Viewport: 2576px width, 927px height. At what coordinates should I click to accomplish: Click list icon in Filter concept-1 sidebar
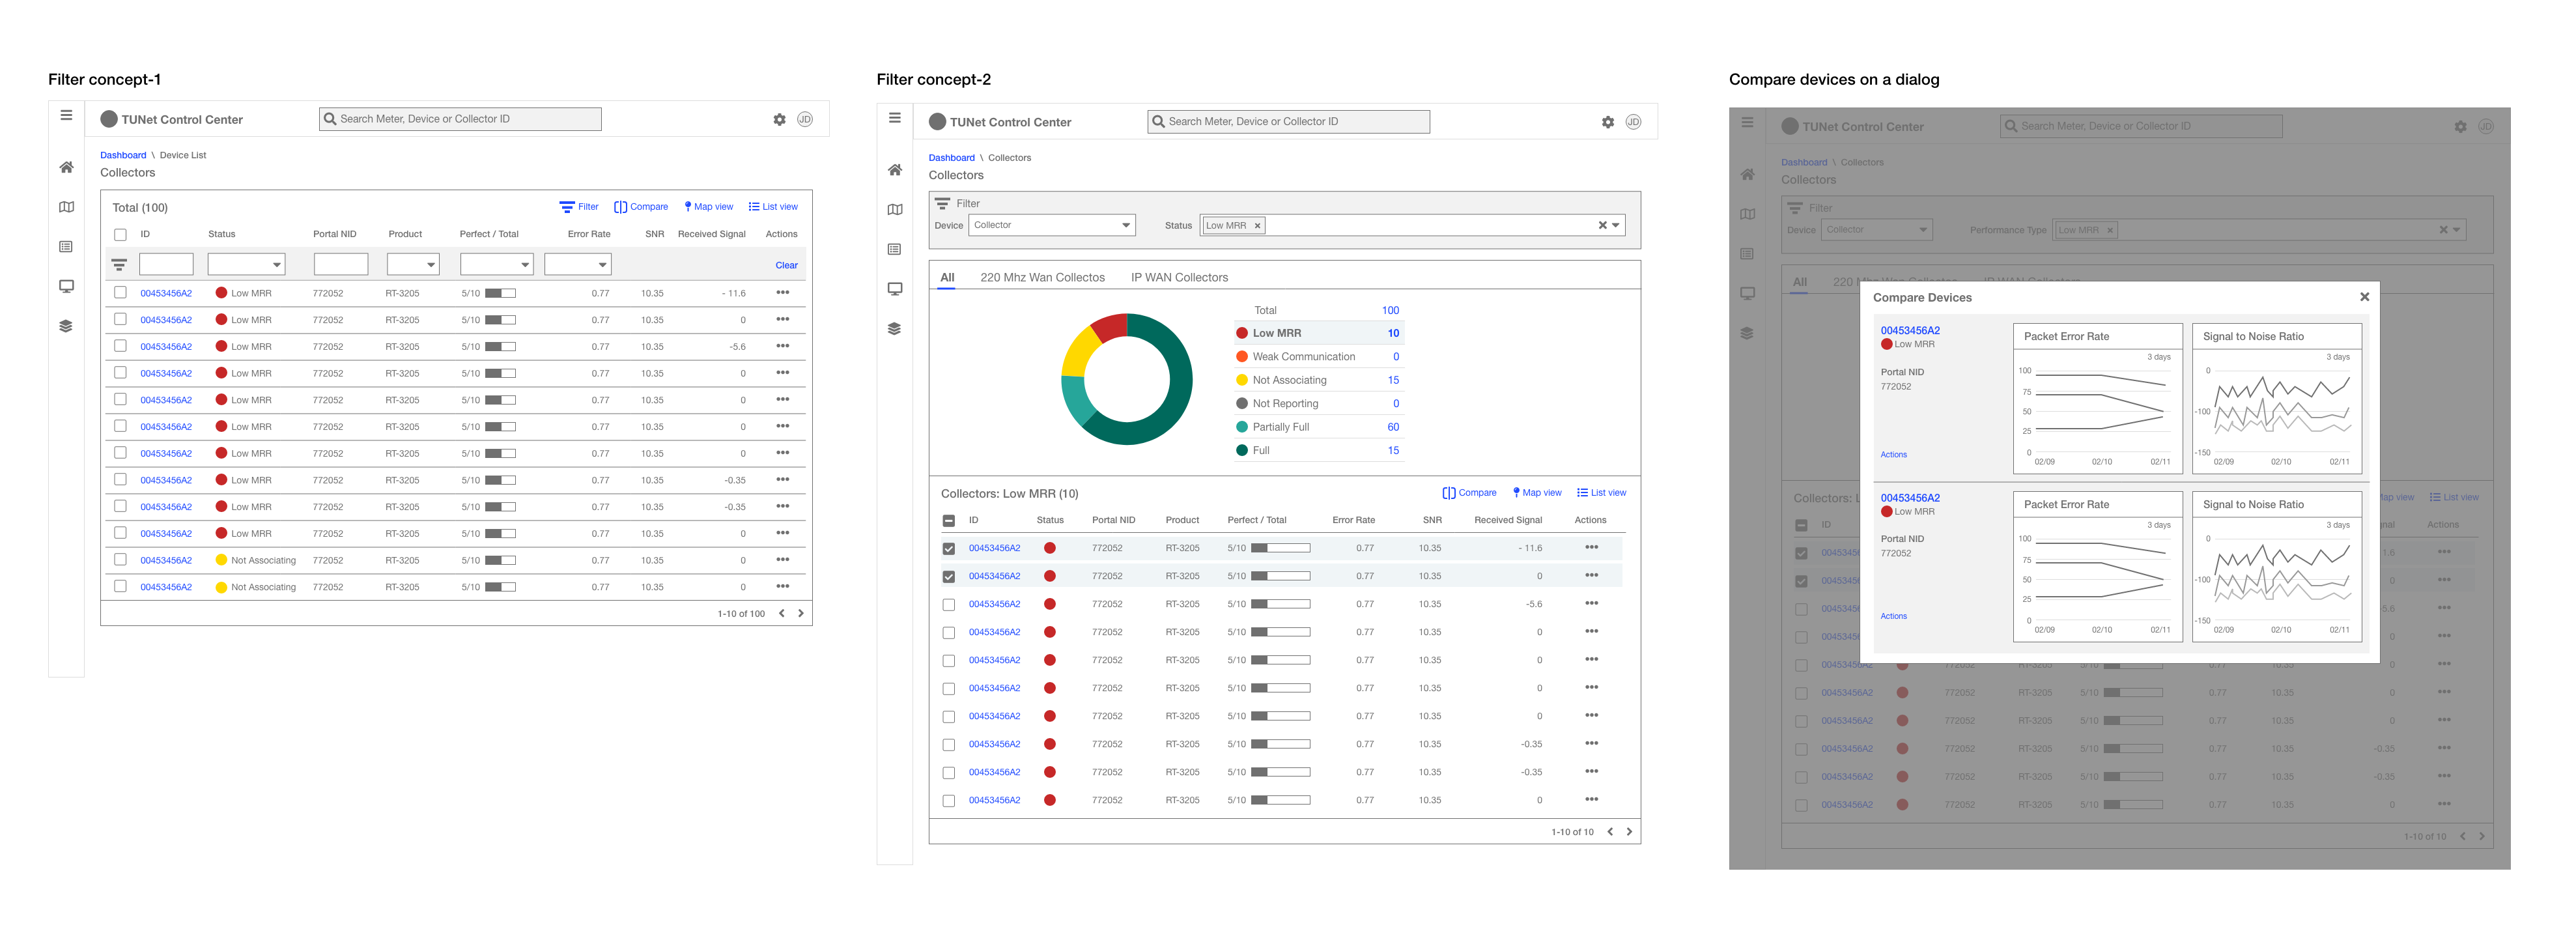click(x=66, y=246)
